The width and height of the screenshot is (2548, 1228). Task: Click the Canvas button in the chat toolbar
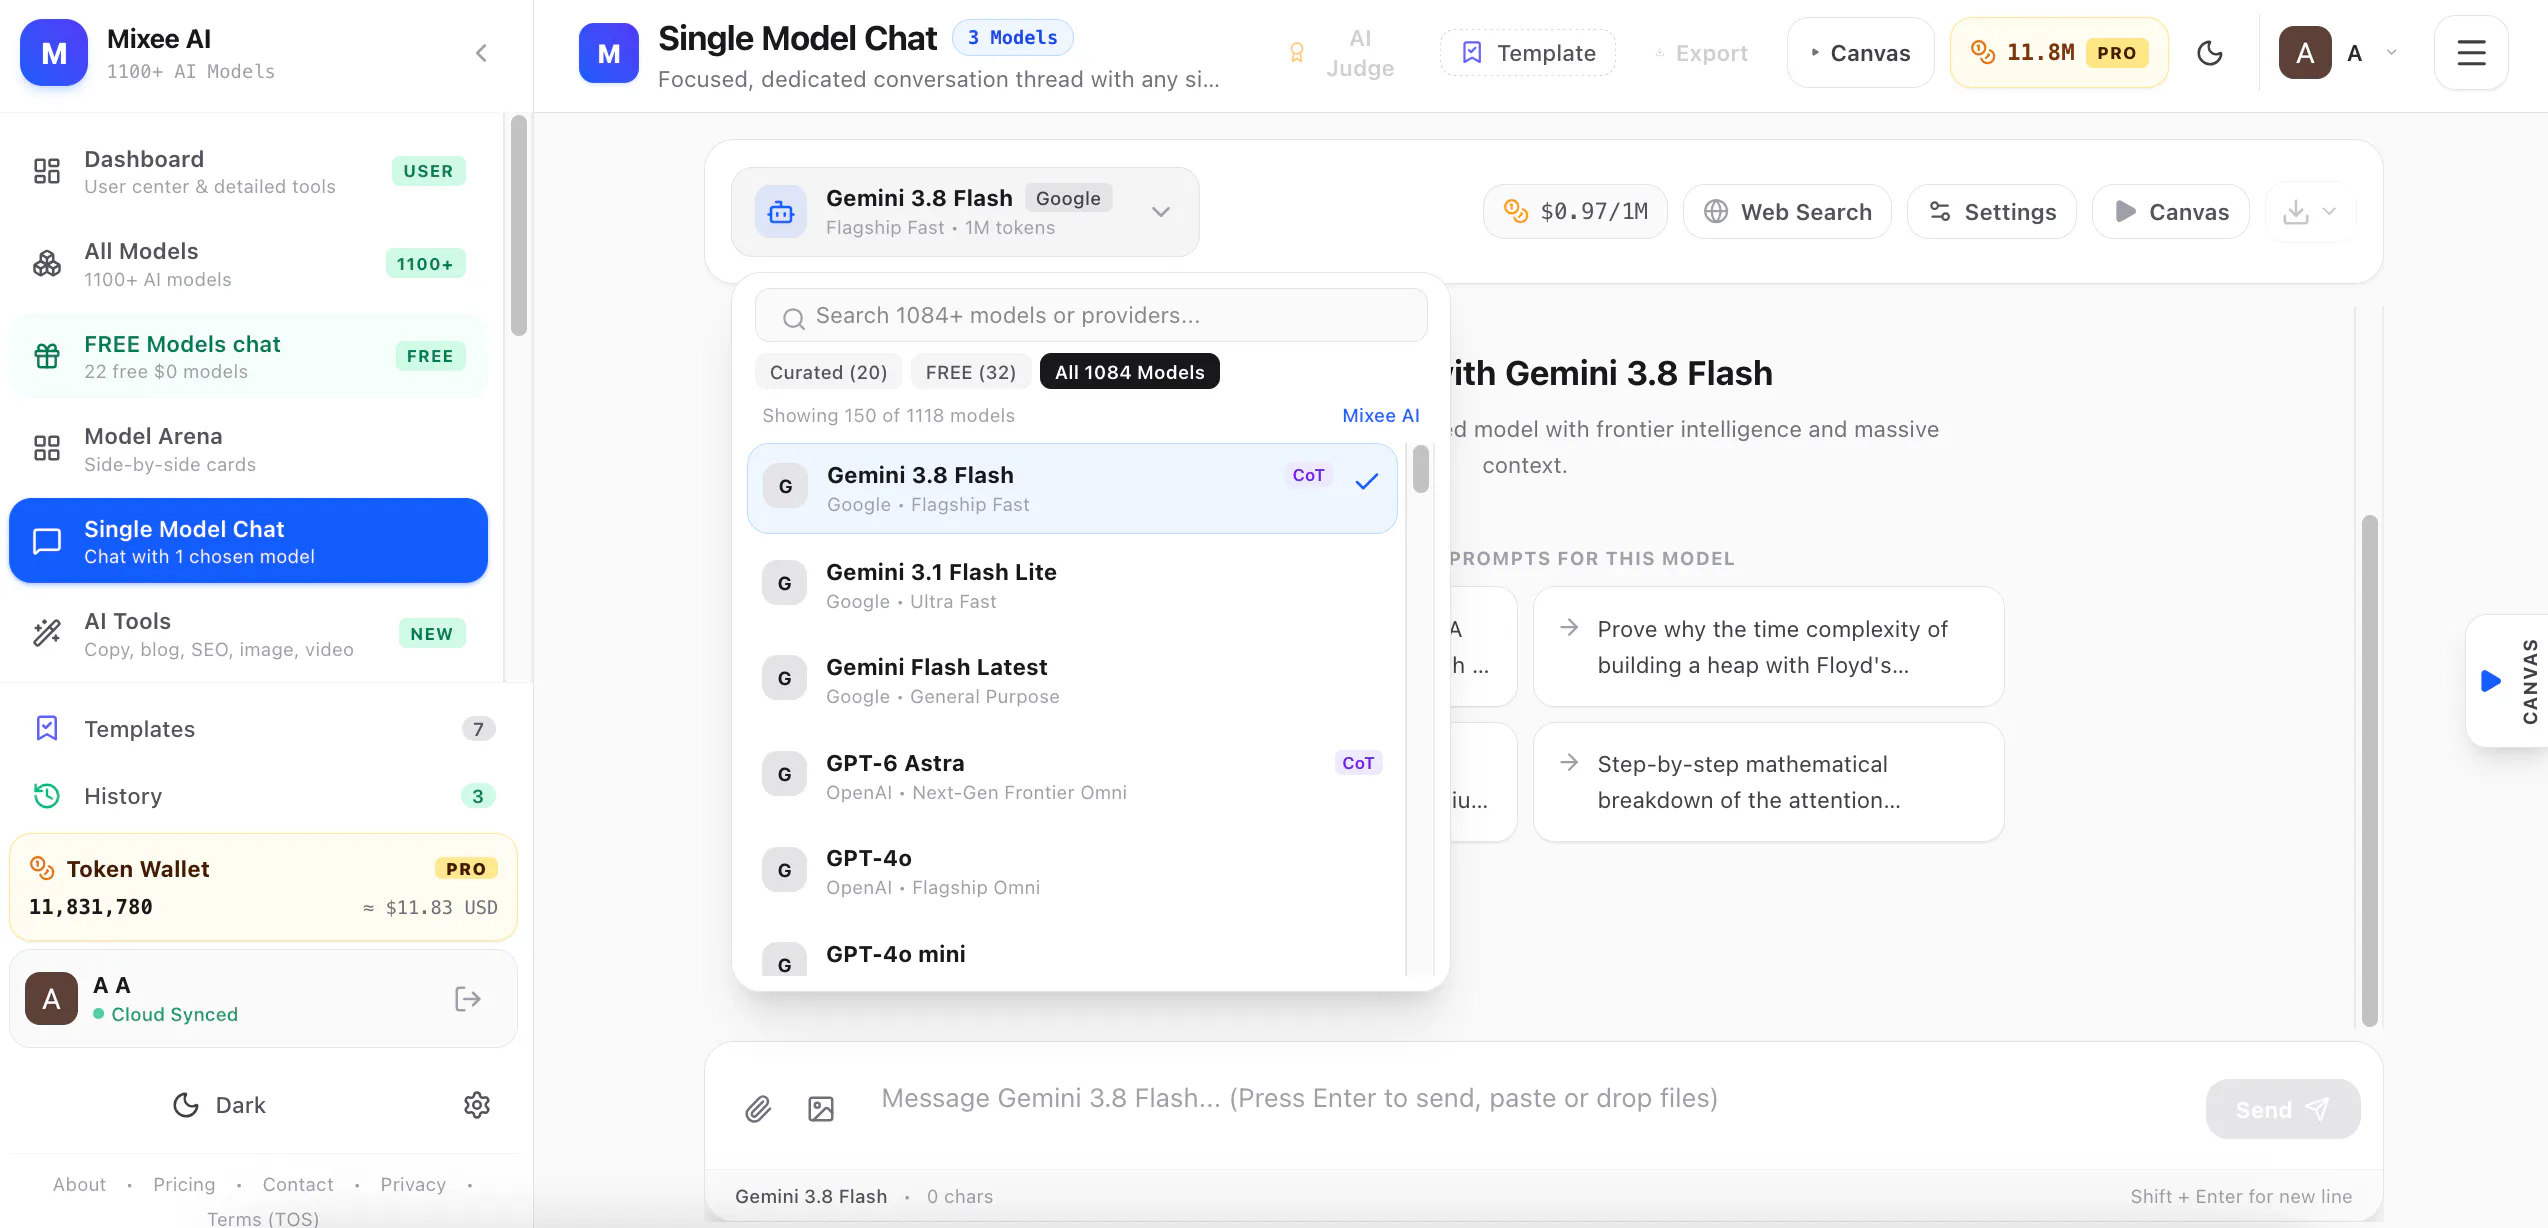[2170, 212]
